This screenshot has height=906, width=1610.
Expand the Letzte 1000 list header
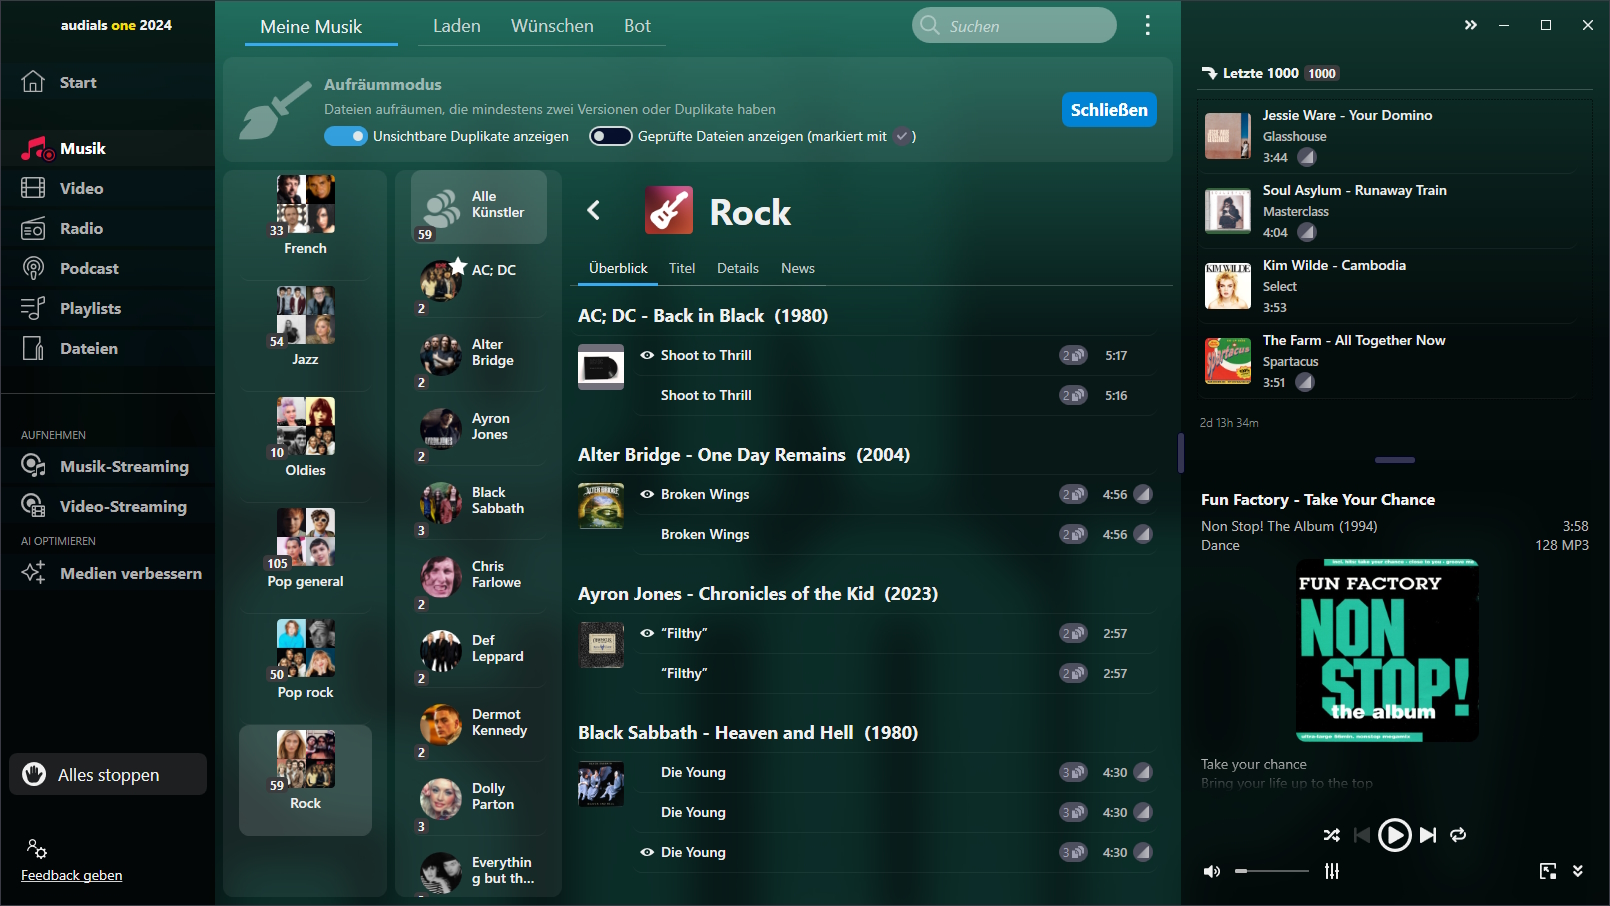pos(1270,73)
